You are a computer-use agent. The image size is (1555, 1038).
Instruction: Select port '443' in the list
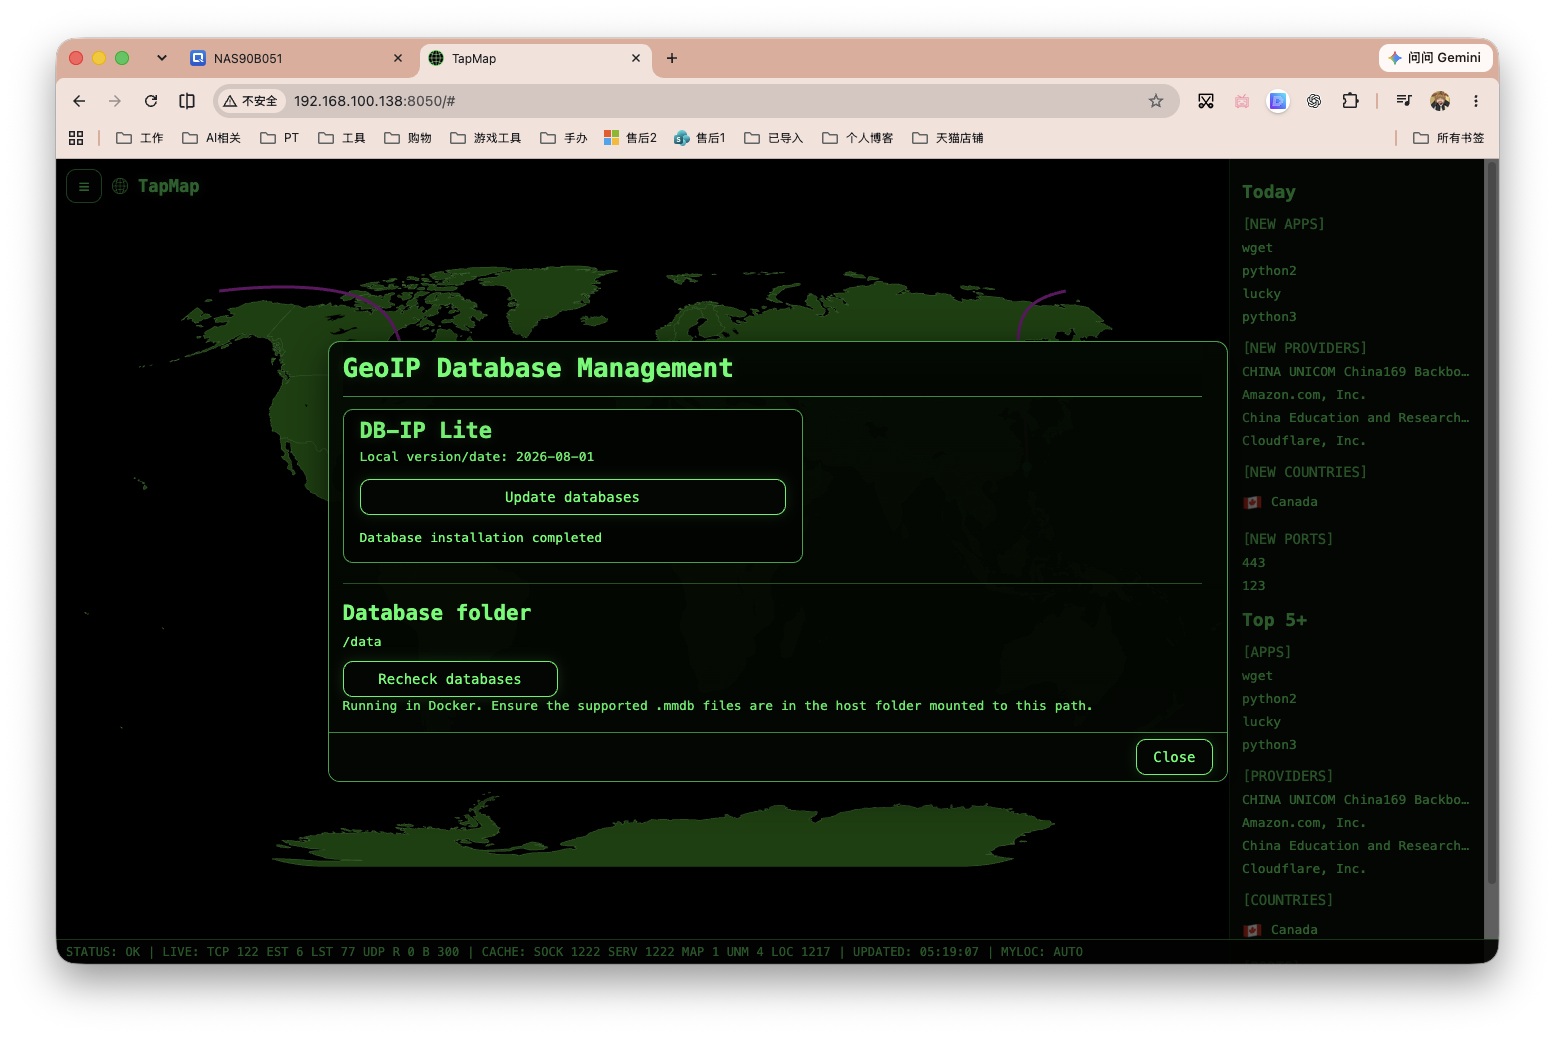tap(1254, 563)
